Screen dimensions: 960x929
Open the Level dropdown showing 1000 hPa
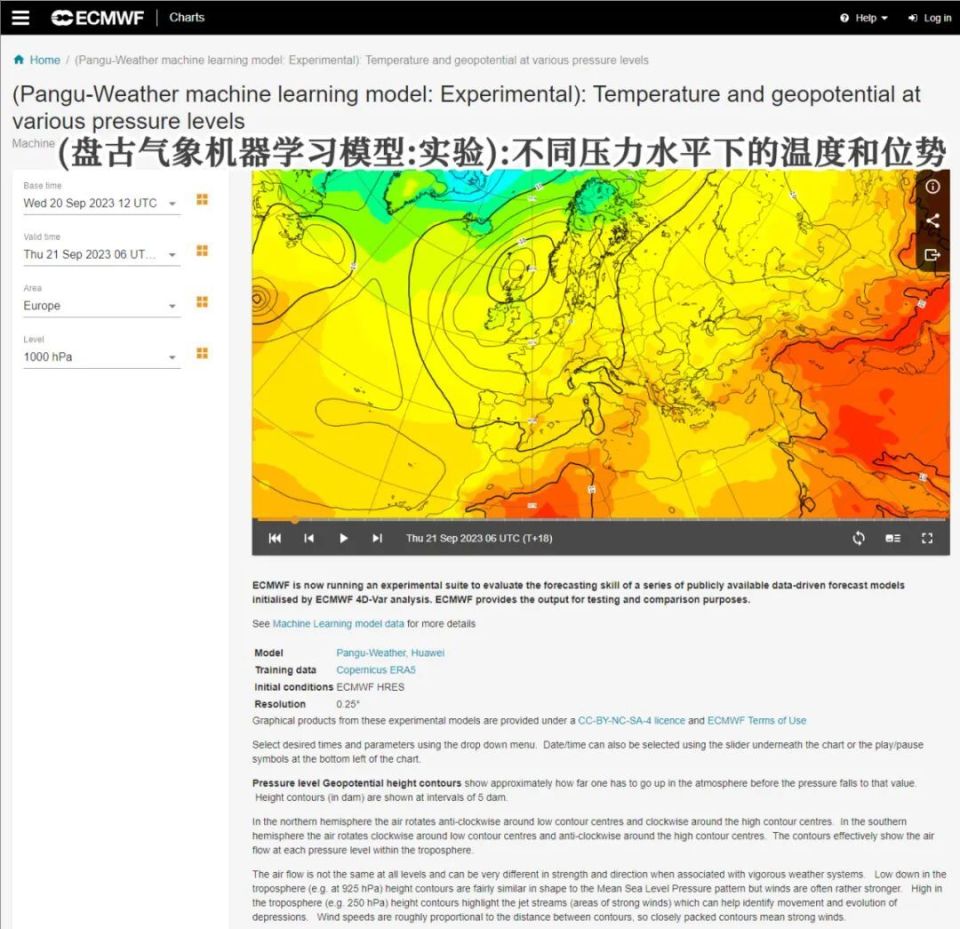pos(100,357)
